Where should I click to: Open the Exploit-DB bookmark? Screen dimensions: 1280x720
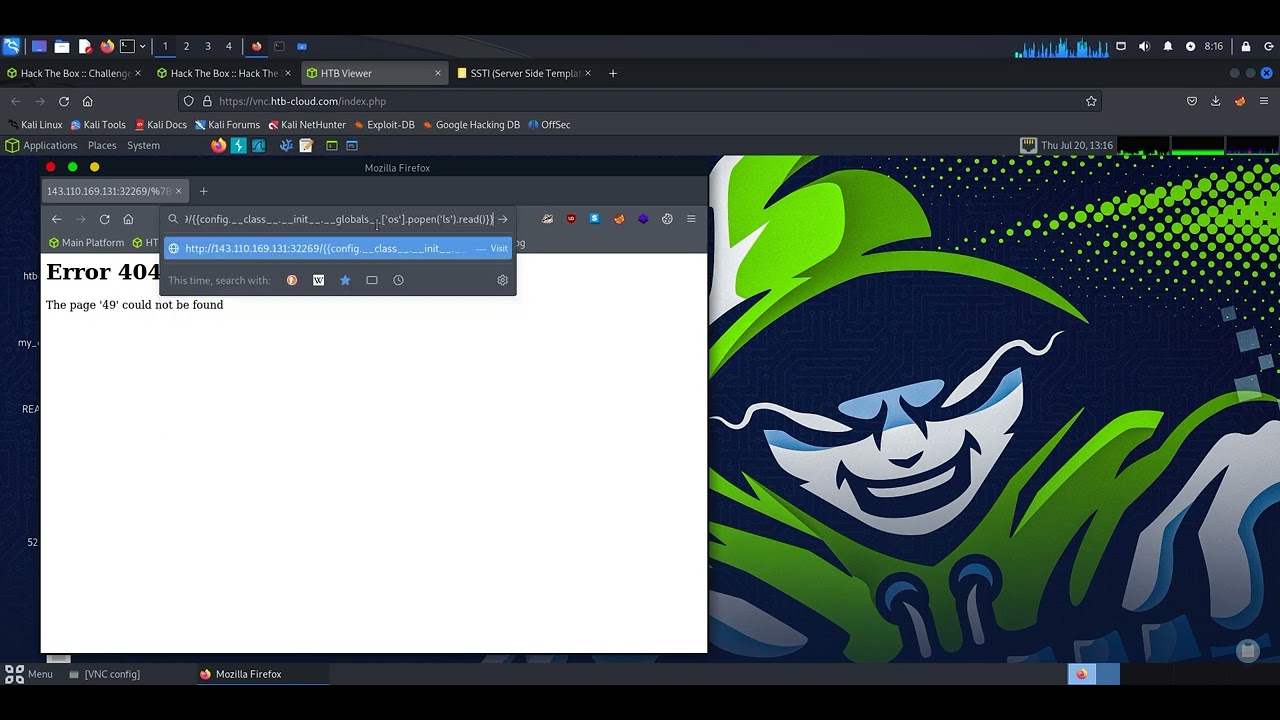[x=384, y=125]
